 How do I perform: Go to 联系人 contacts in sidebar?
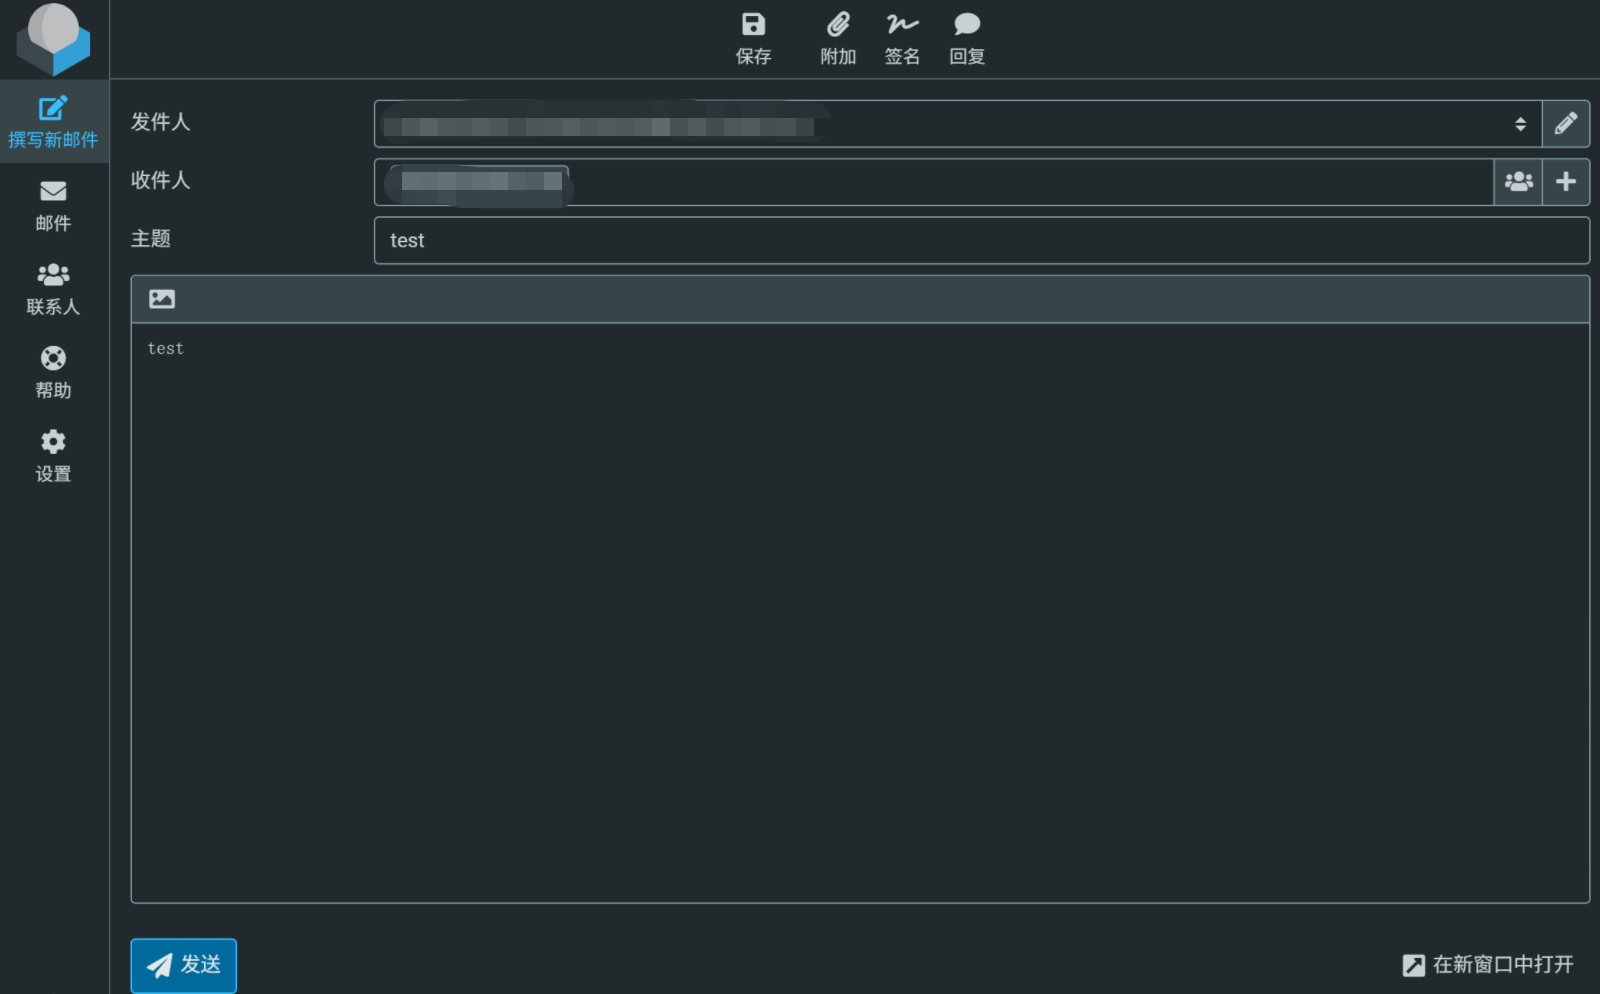click(x=53, y=289)
